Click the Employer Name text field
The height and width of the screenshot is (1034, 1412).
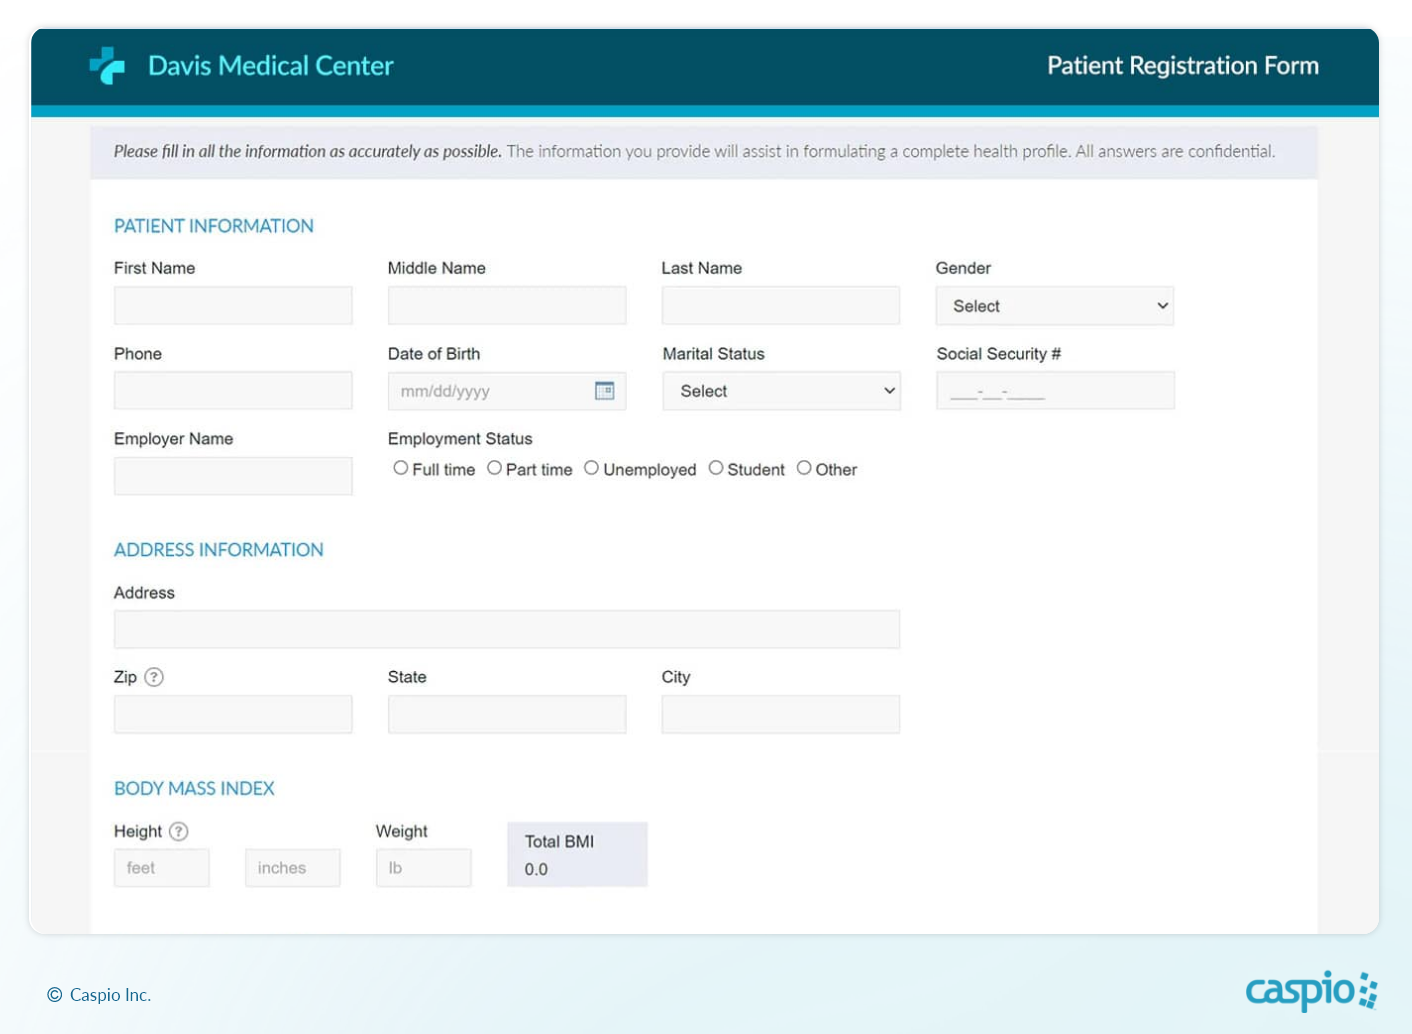click(233, 476)
